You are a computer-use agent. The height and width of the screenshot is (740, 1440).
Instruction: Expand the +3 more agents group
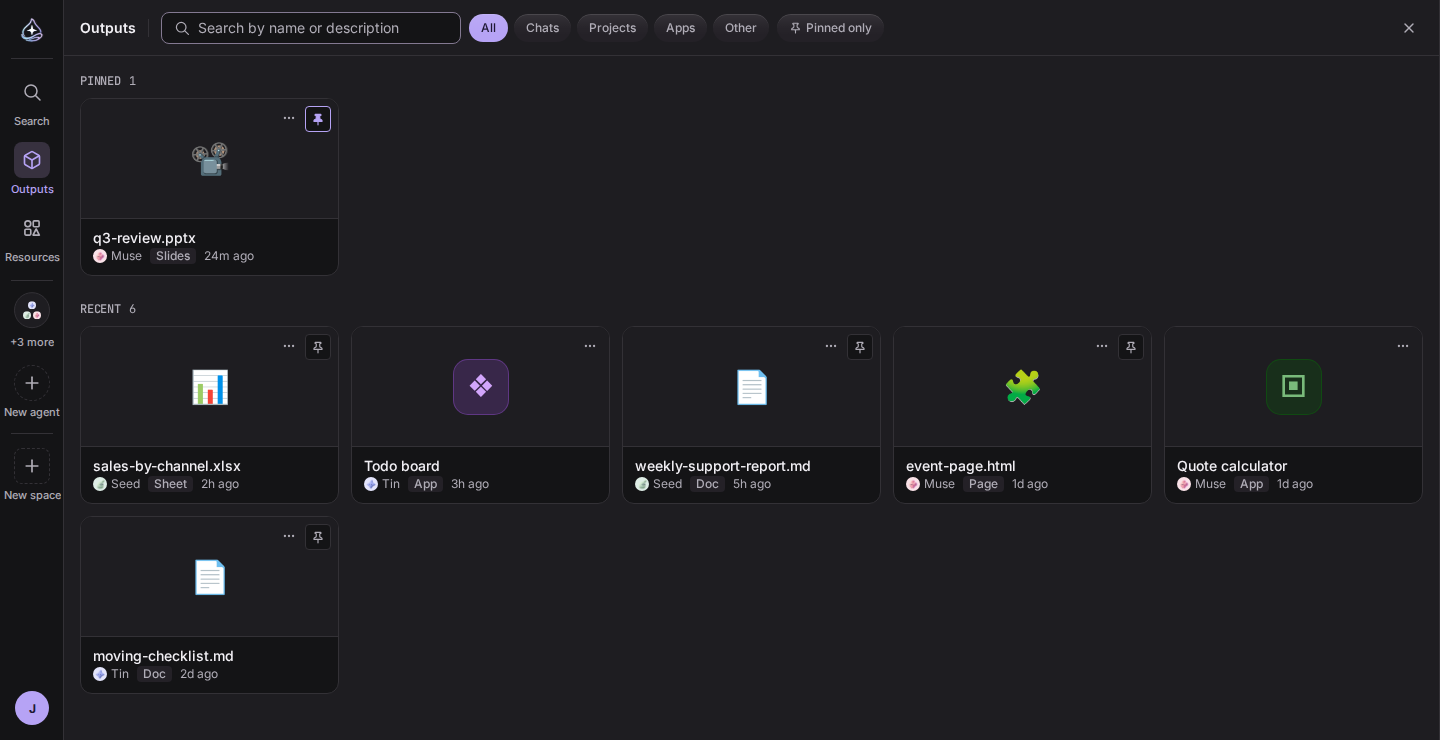(x=32, y=321)
